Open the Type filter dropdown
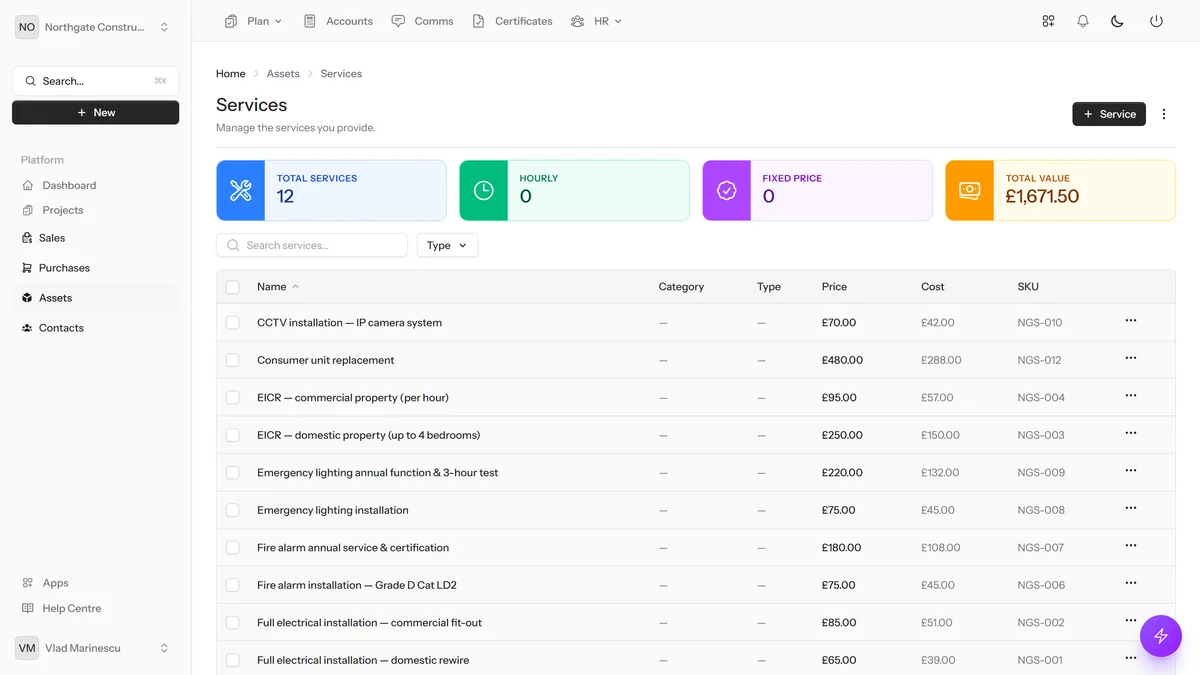Viewport: 1200px width, 675px height. point(447,245)
